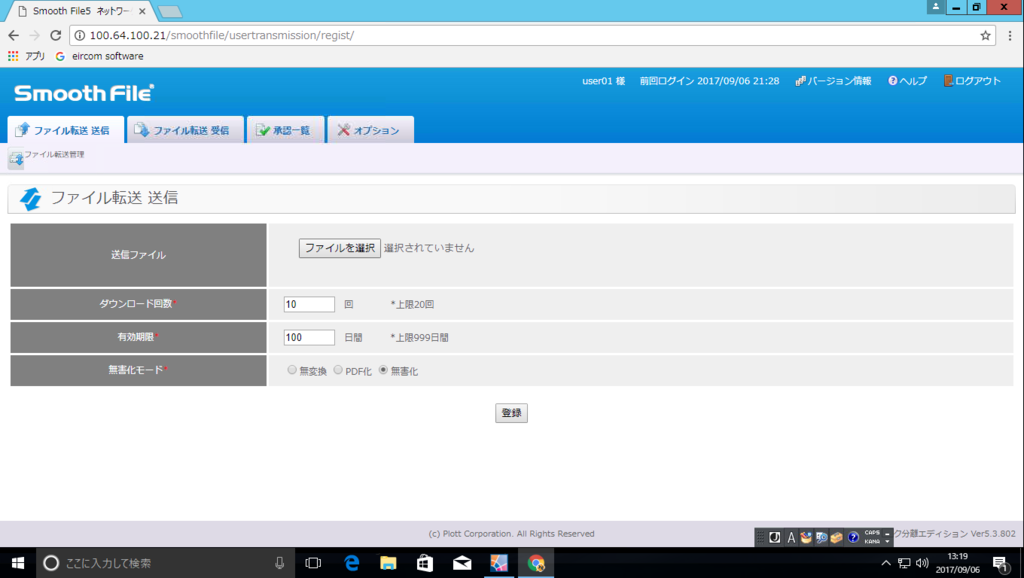Open the IME options dropdown arrow
1024x578 pixels.
coord(886,541)
